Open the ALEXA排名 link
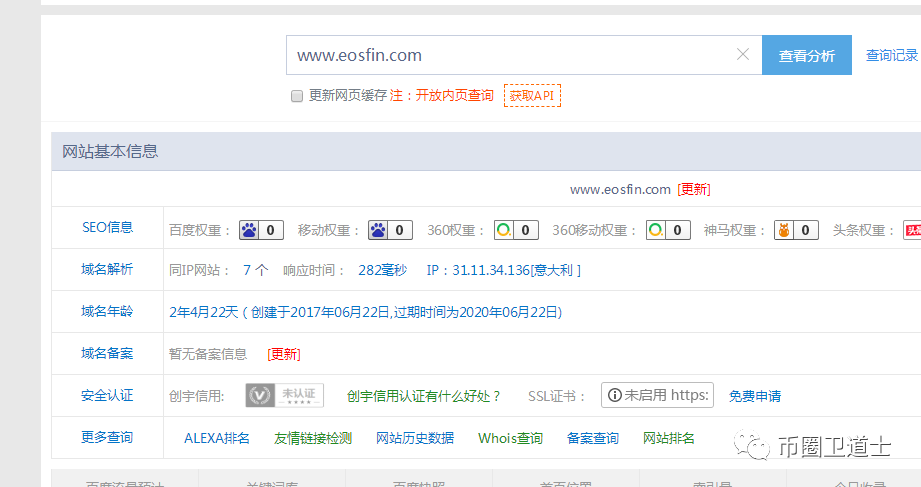921x487 pixels. [217, 438]
